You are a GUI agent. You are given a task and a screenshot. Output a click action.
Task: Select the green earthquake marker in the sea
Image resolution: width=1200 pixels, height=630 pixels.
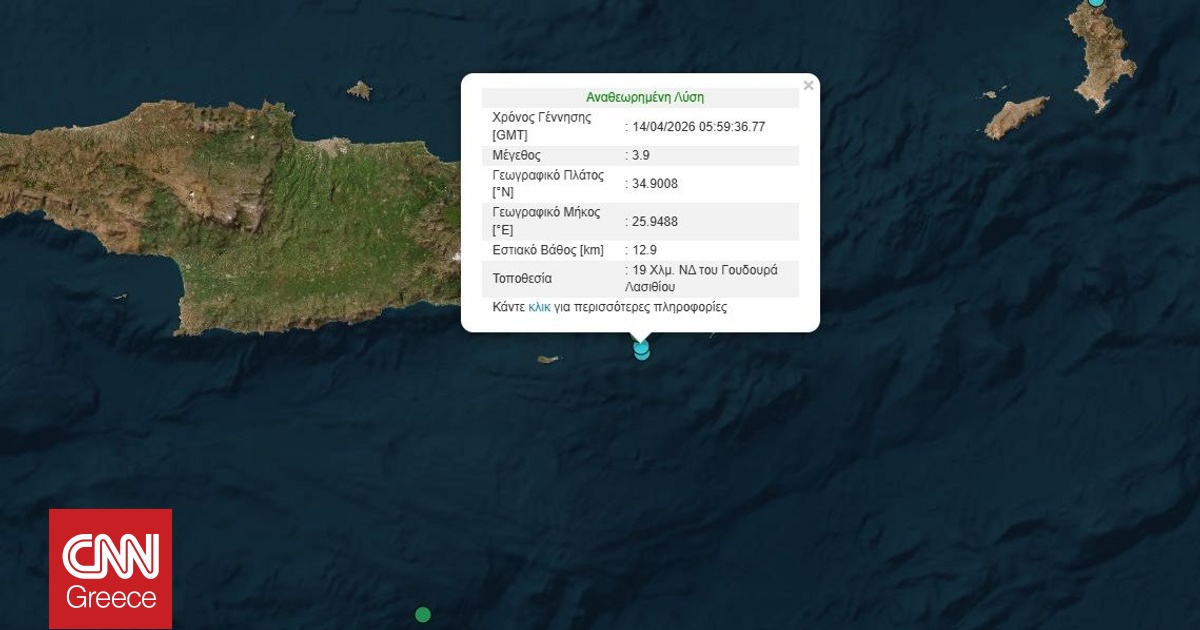[423, 614]
